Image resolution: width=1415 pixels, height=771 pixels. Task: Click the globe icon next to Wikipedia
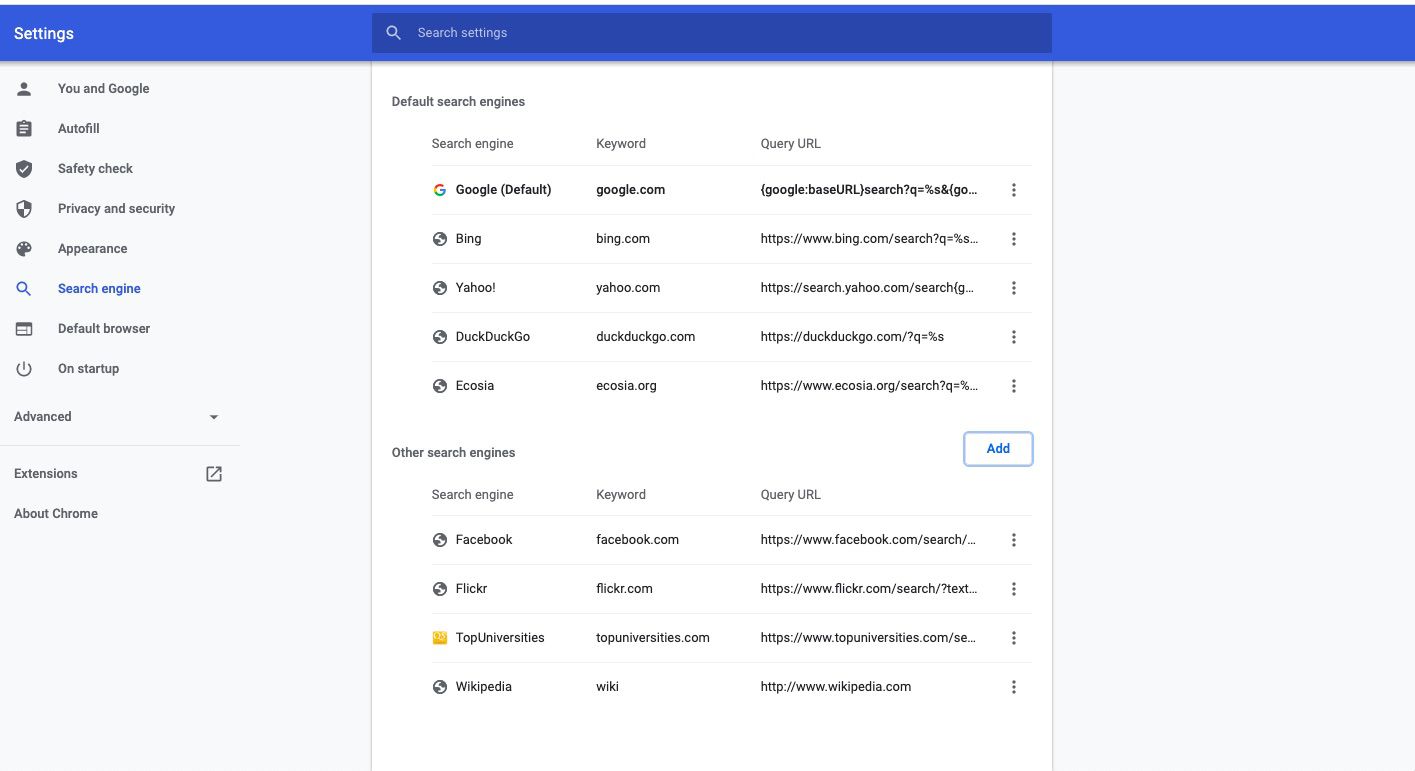coord(439,687)
